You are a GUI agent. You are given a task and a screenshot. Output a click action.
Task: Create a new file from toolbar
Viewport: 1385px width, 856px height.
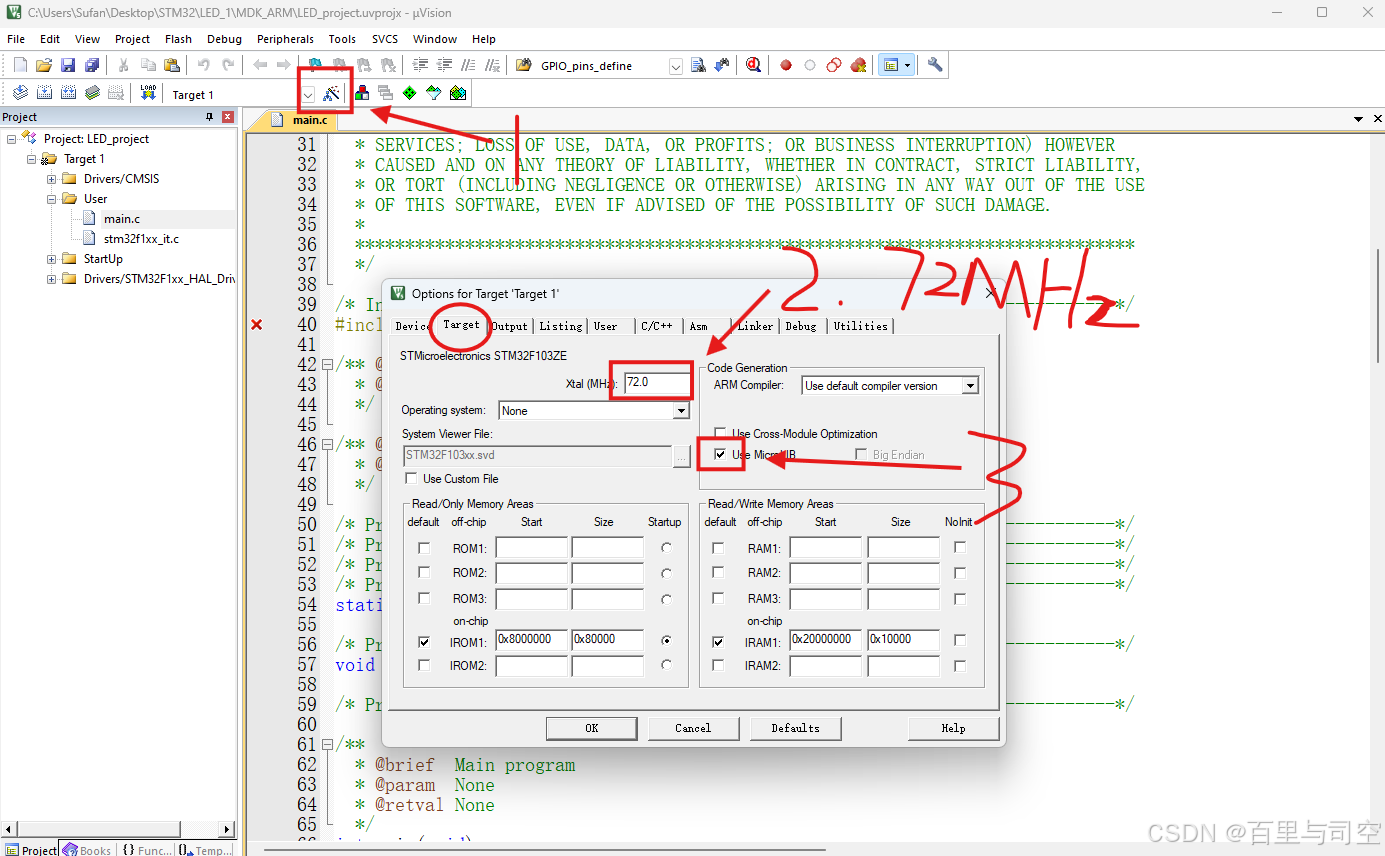click(20, 65)
